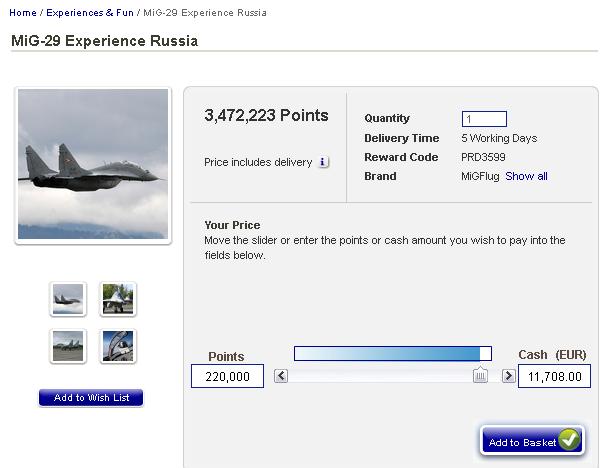The width and height of the screenshot is (600, 468).
Task: Click the MiG-29 Experience Russia heading
Action: coord(104,41)
